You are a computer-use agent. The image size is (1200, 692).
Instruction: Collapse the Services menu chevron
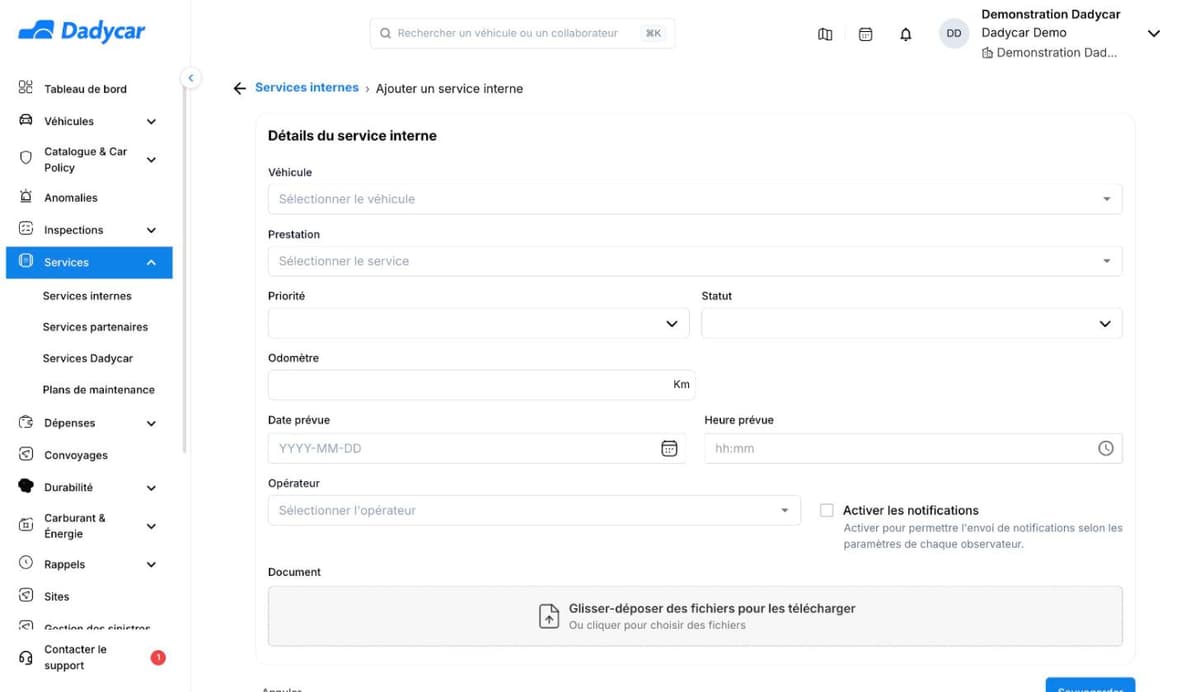(x=151, y=262)
